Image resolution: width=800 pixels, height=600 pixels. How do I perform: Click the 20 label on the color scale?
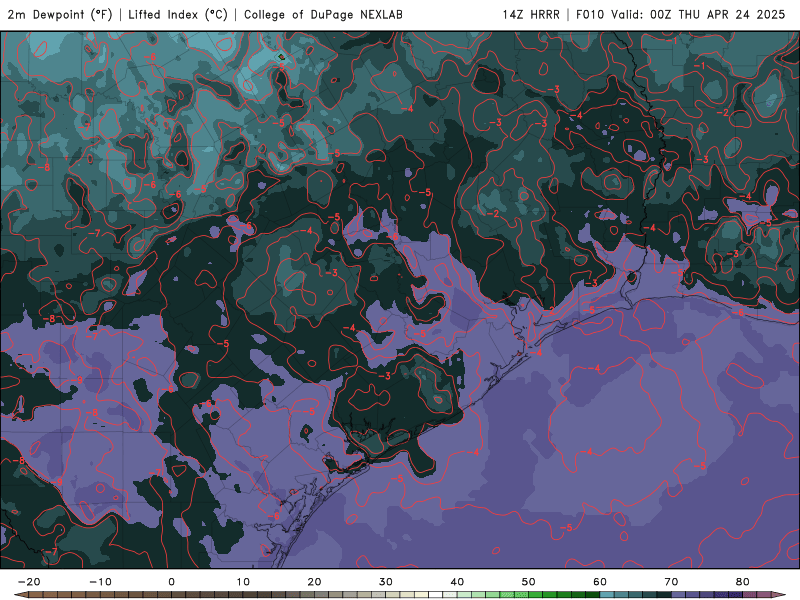tap(314, 582)
